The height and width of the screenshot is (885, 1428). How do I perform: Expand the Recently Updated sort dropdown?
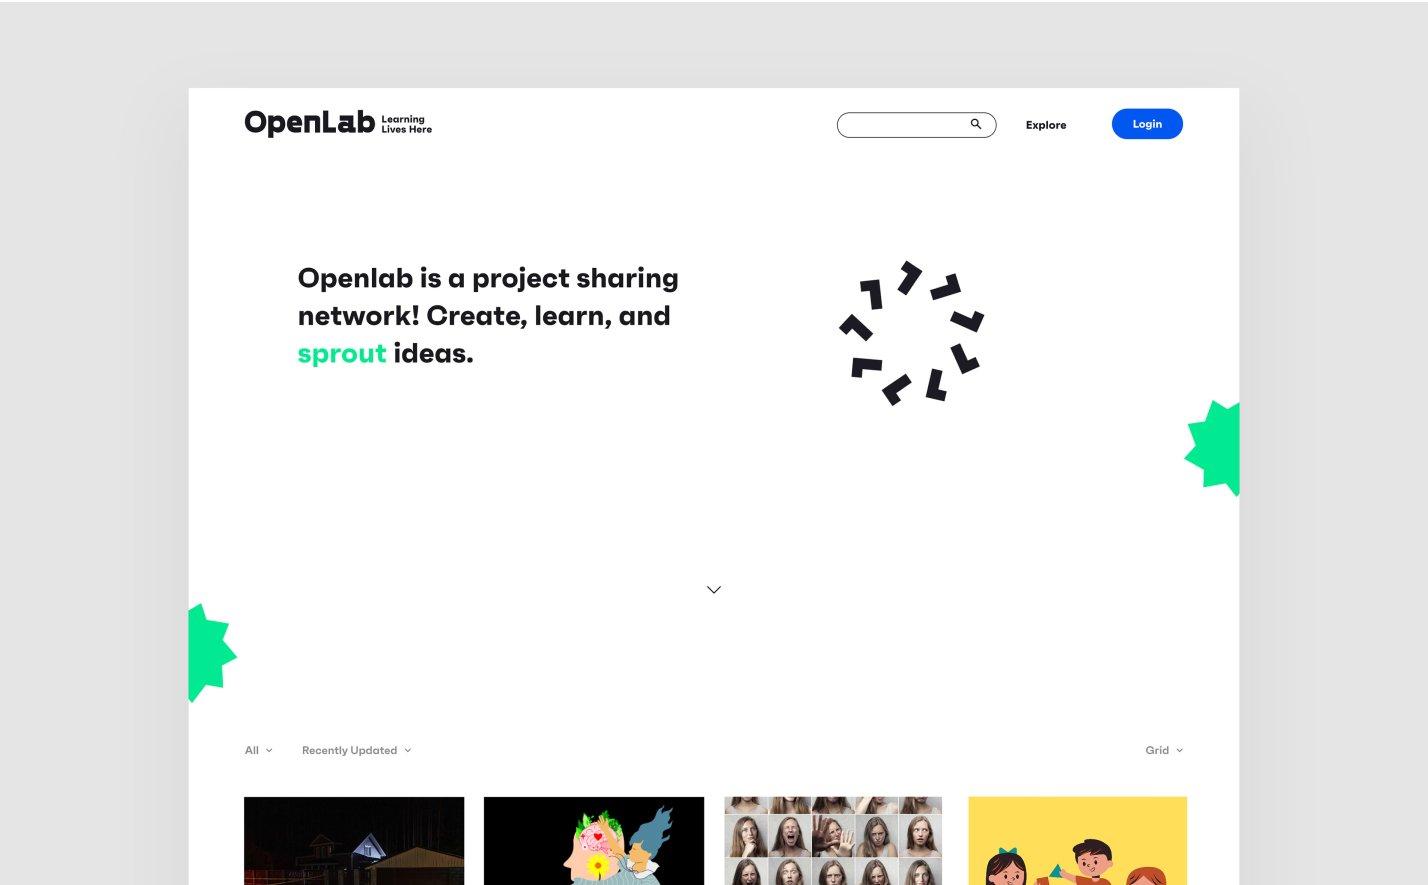[x=356, y=750]
